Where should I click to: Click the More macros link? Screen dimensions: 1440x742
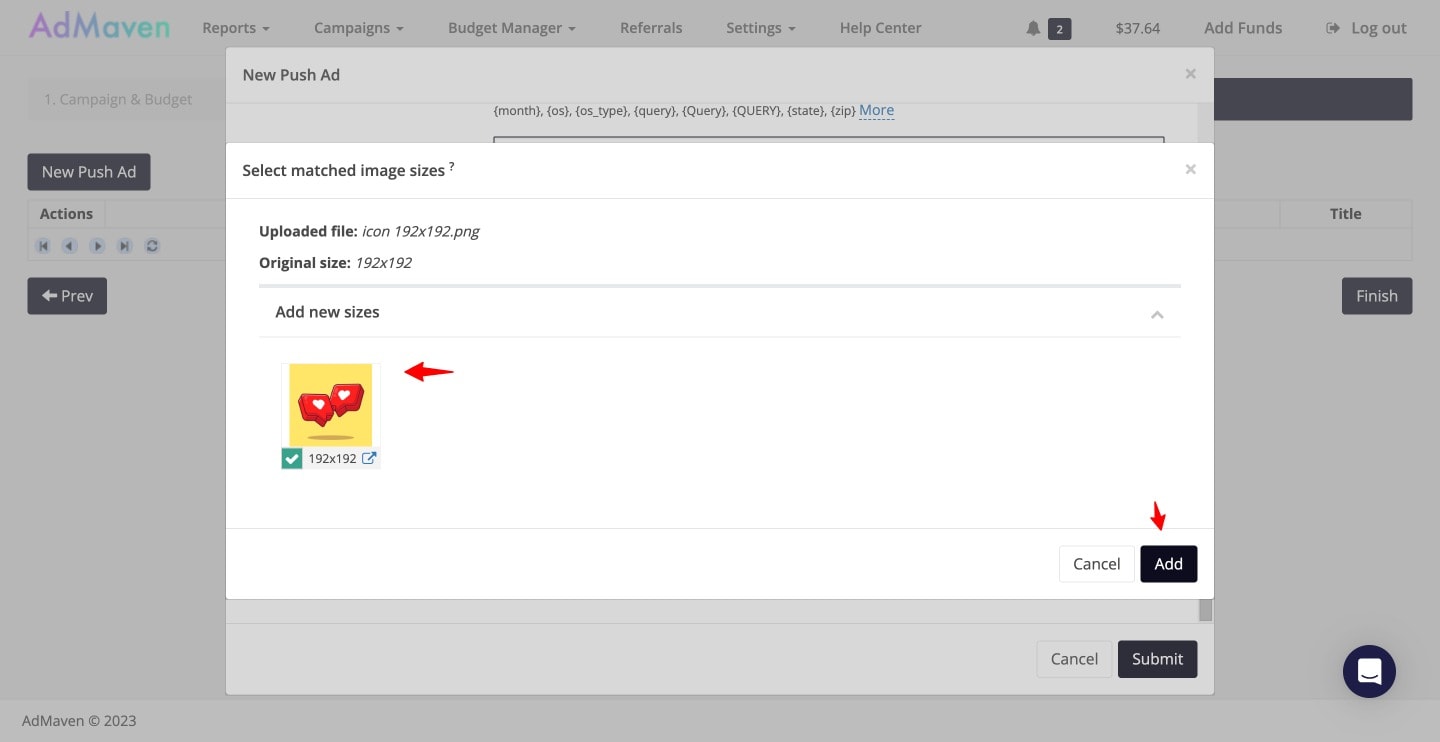click(x=876, y=110)
